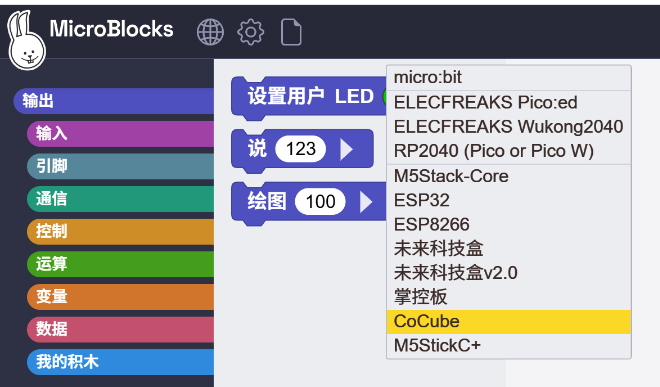660x387 pixels.
Task: Expand the 绘图 block arrow
Action: [x=366, y=202]
